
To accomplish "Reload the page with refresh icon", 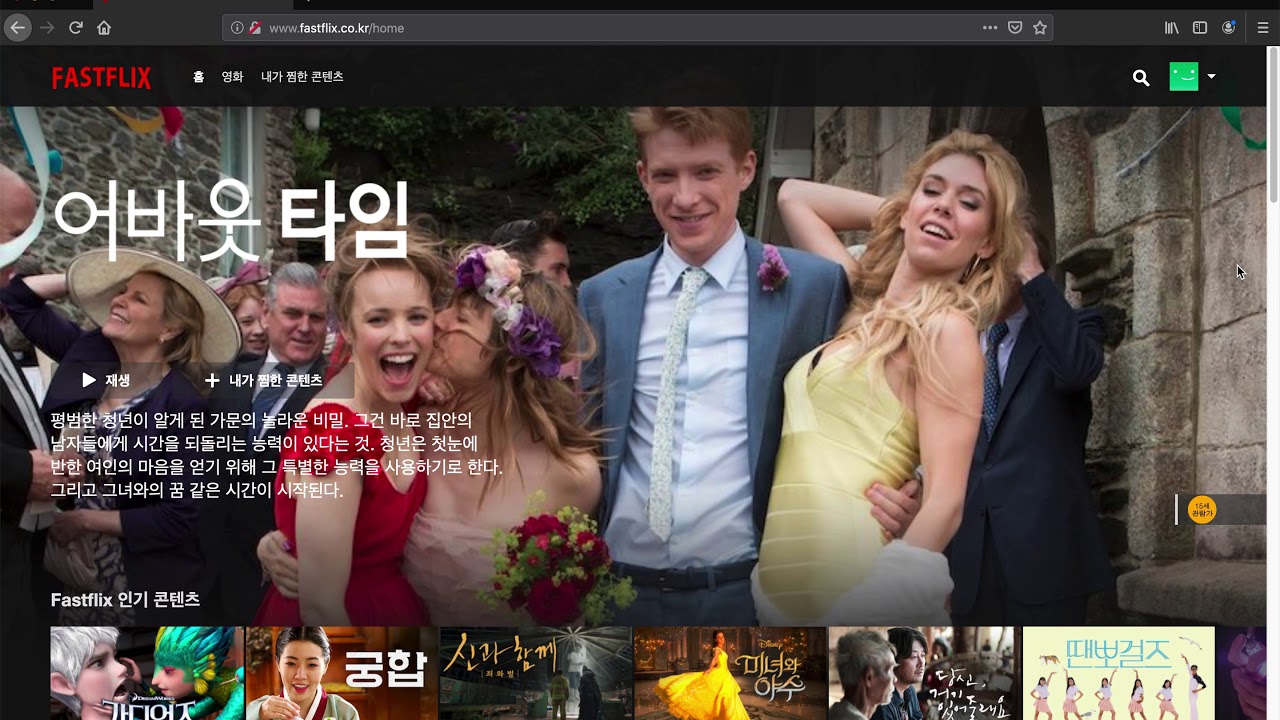I will coord(75,28).
